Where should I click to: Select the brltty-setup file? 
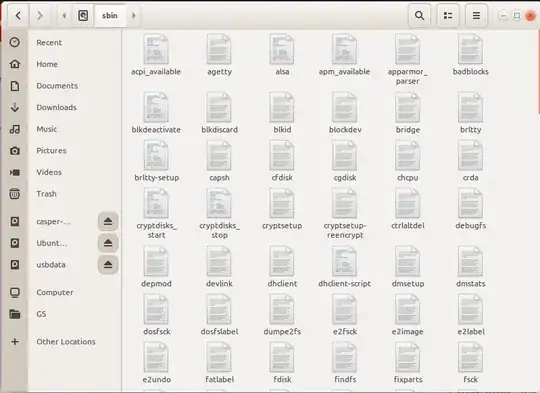156,161
